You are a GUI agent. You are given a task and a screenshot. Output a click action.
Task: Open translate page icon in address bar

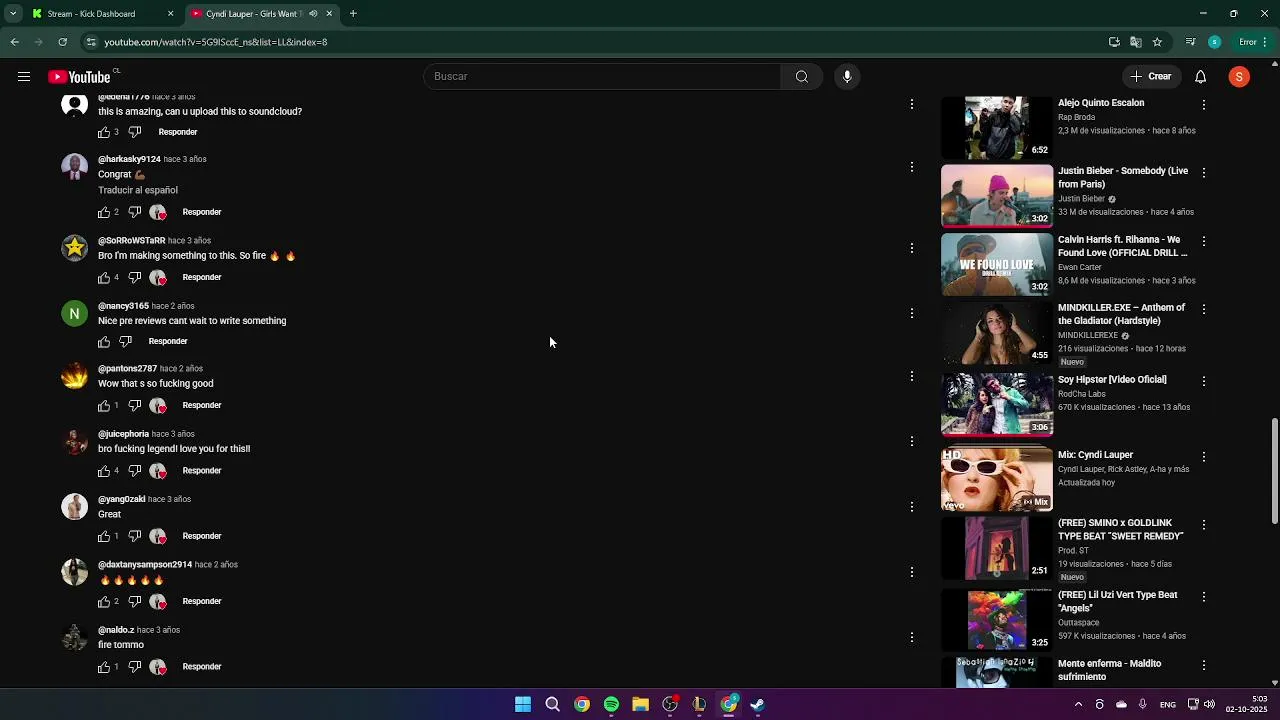pos(1135,42)
